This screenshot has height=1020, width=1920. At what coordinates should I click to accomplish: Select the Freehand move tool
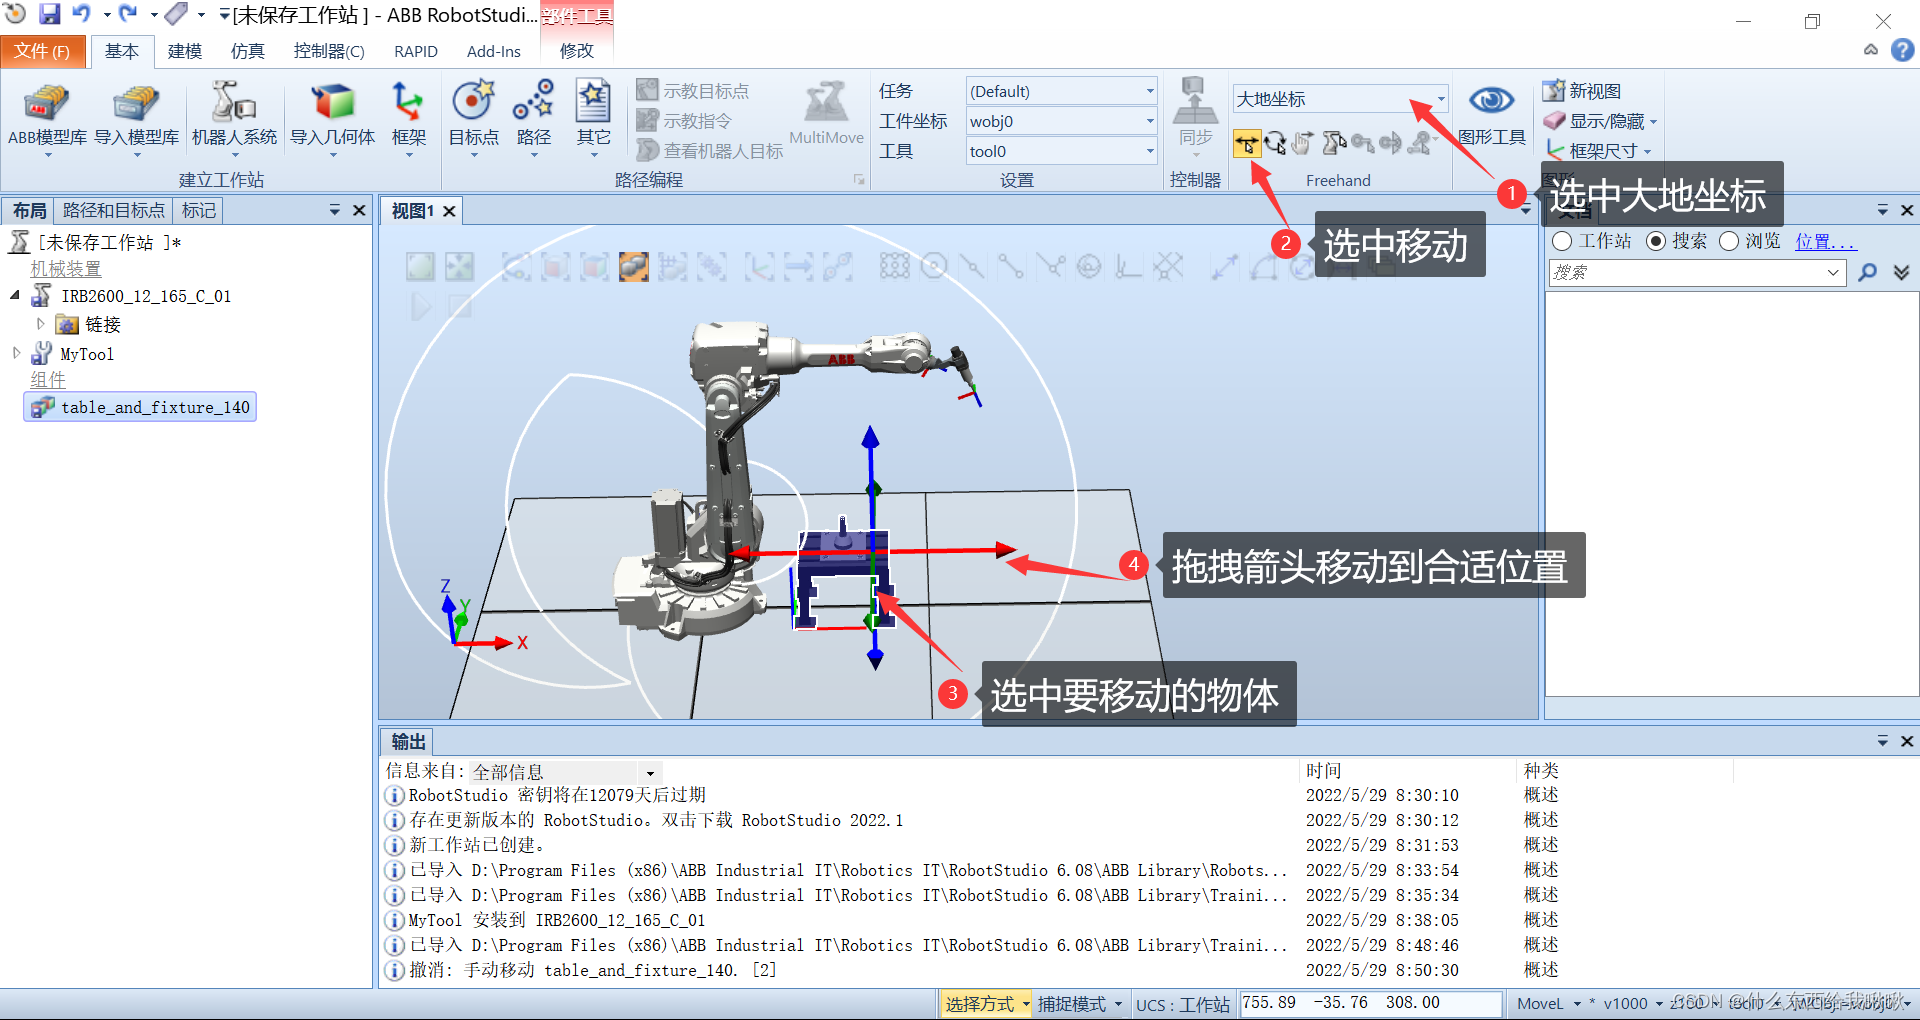click(1246, 144)
